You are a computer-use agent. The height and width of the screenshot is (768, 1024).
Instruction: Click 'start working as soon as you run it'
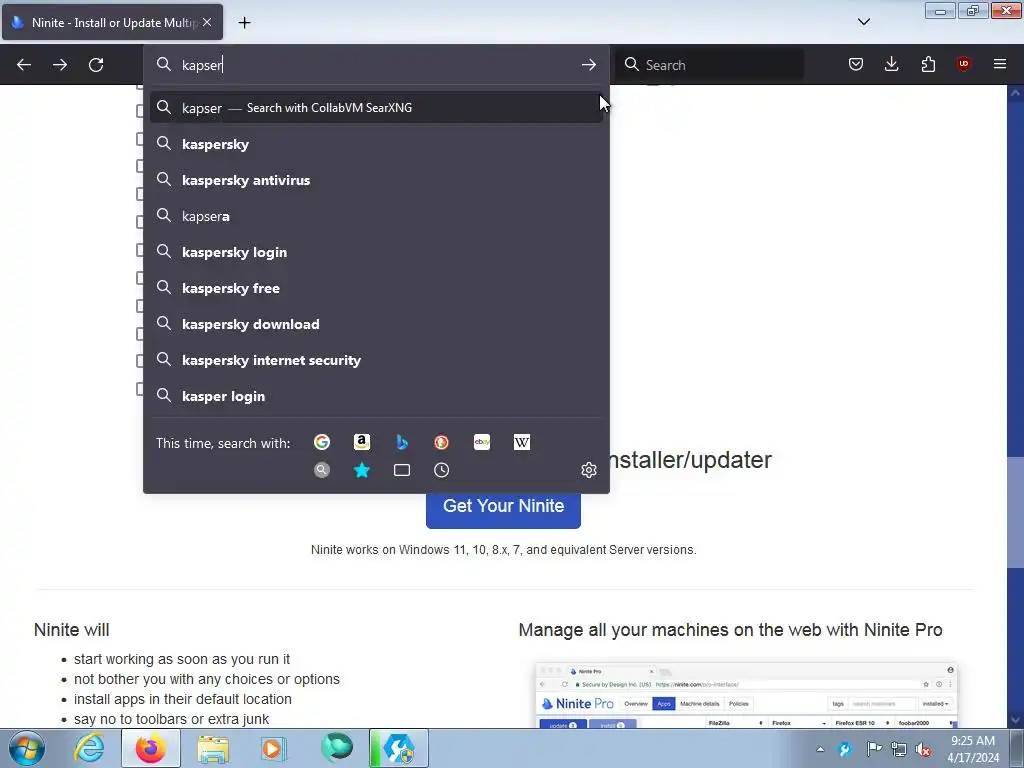pos(182,660)
